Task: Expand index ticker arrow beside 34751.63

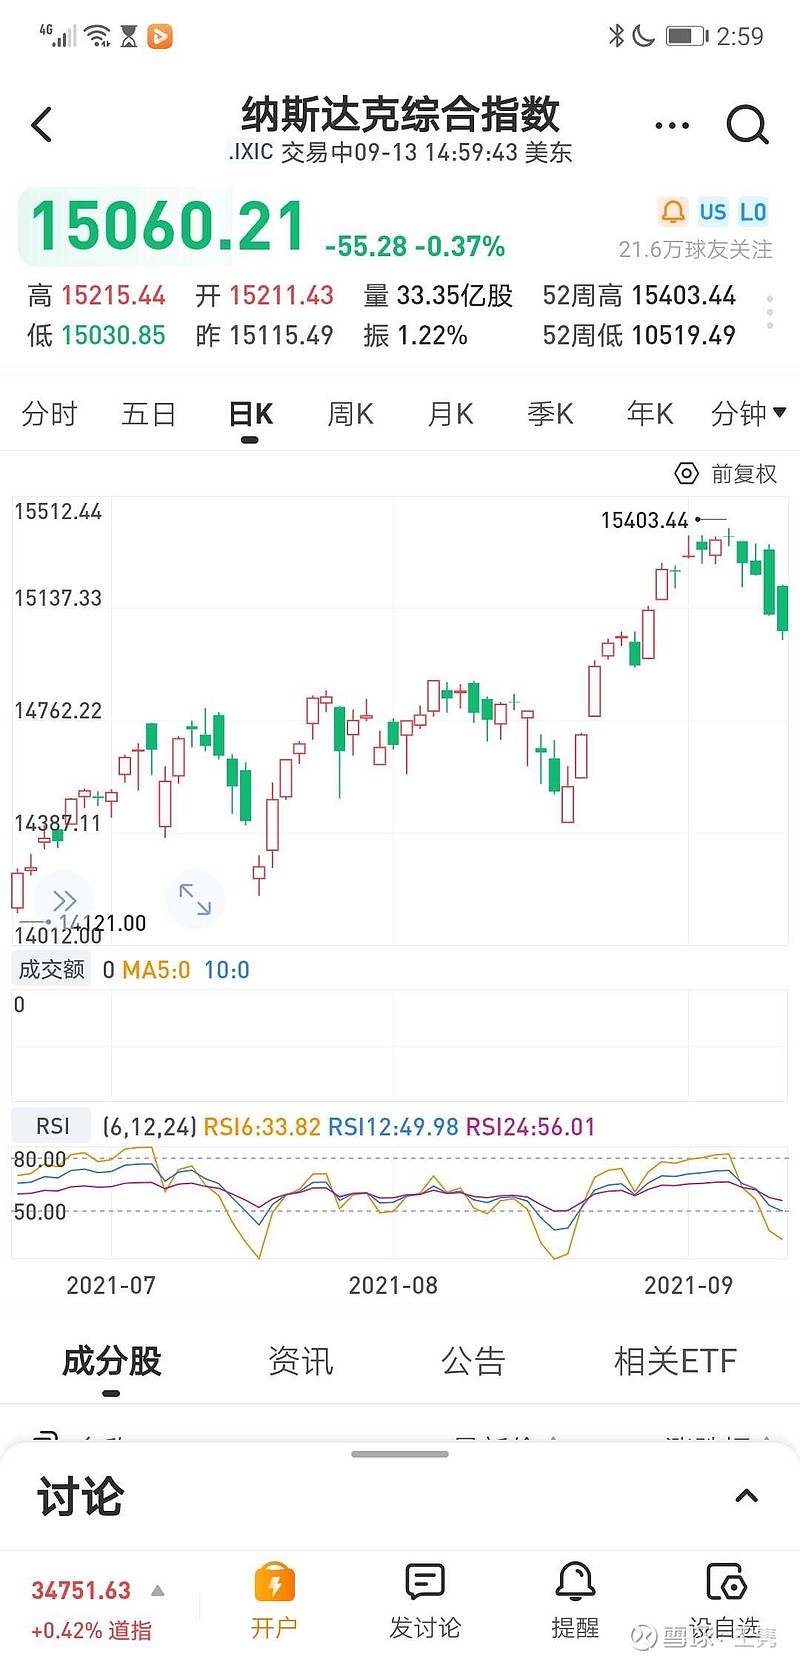Action: tap(157, 1590)
